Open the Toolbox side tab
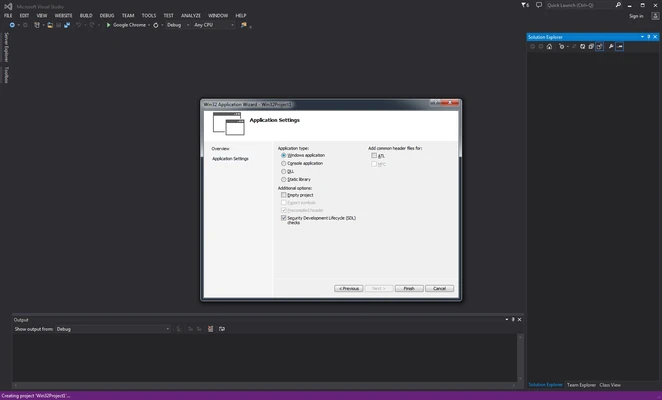The height and width of the screenshot is (400, 662). (x=6, y=75)
